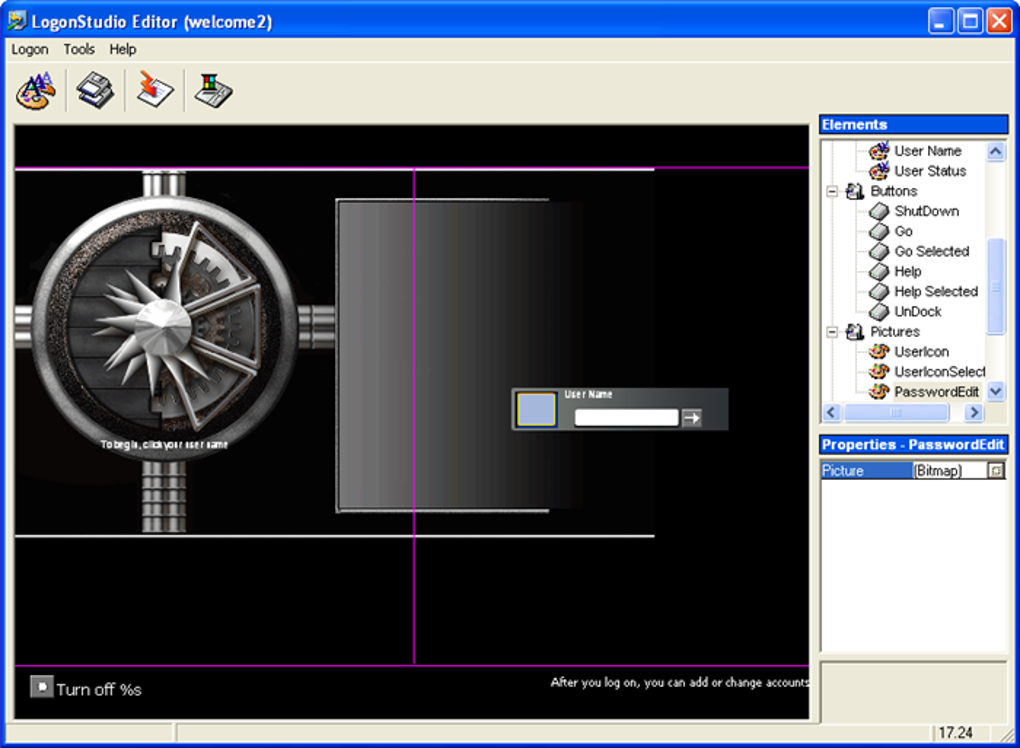
Task: Preview the logon screen from toolbar
Action: point(211,91)
